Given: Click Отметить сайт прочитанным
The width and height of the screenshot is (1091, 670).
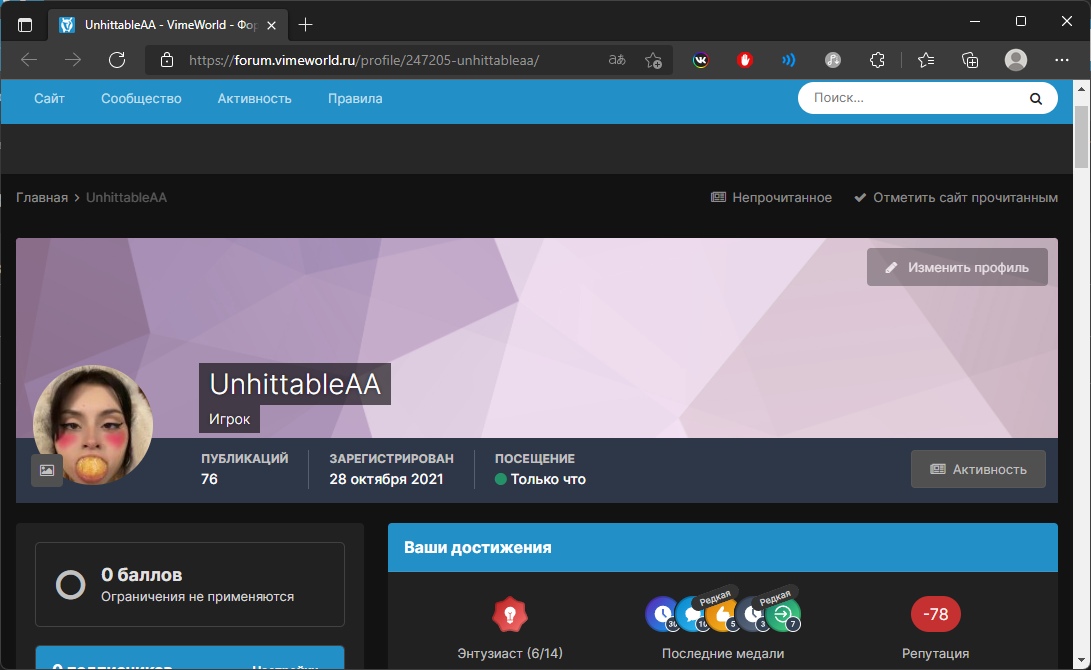Looking at the screenshot, I should pyautogui.click(x=955, y=198).
